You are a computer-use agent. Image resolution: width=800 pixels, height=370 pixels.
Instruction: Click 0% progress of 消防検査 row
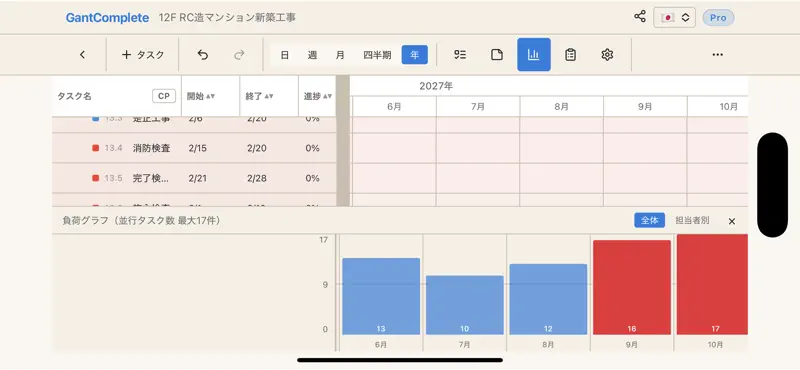point(312,148)
